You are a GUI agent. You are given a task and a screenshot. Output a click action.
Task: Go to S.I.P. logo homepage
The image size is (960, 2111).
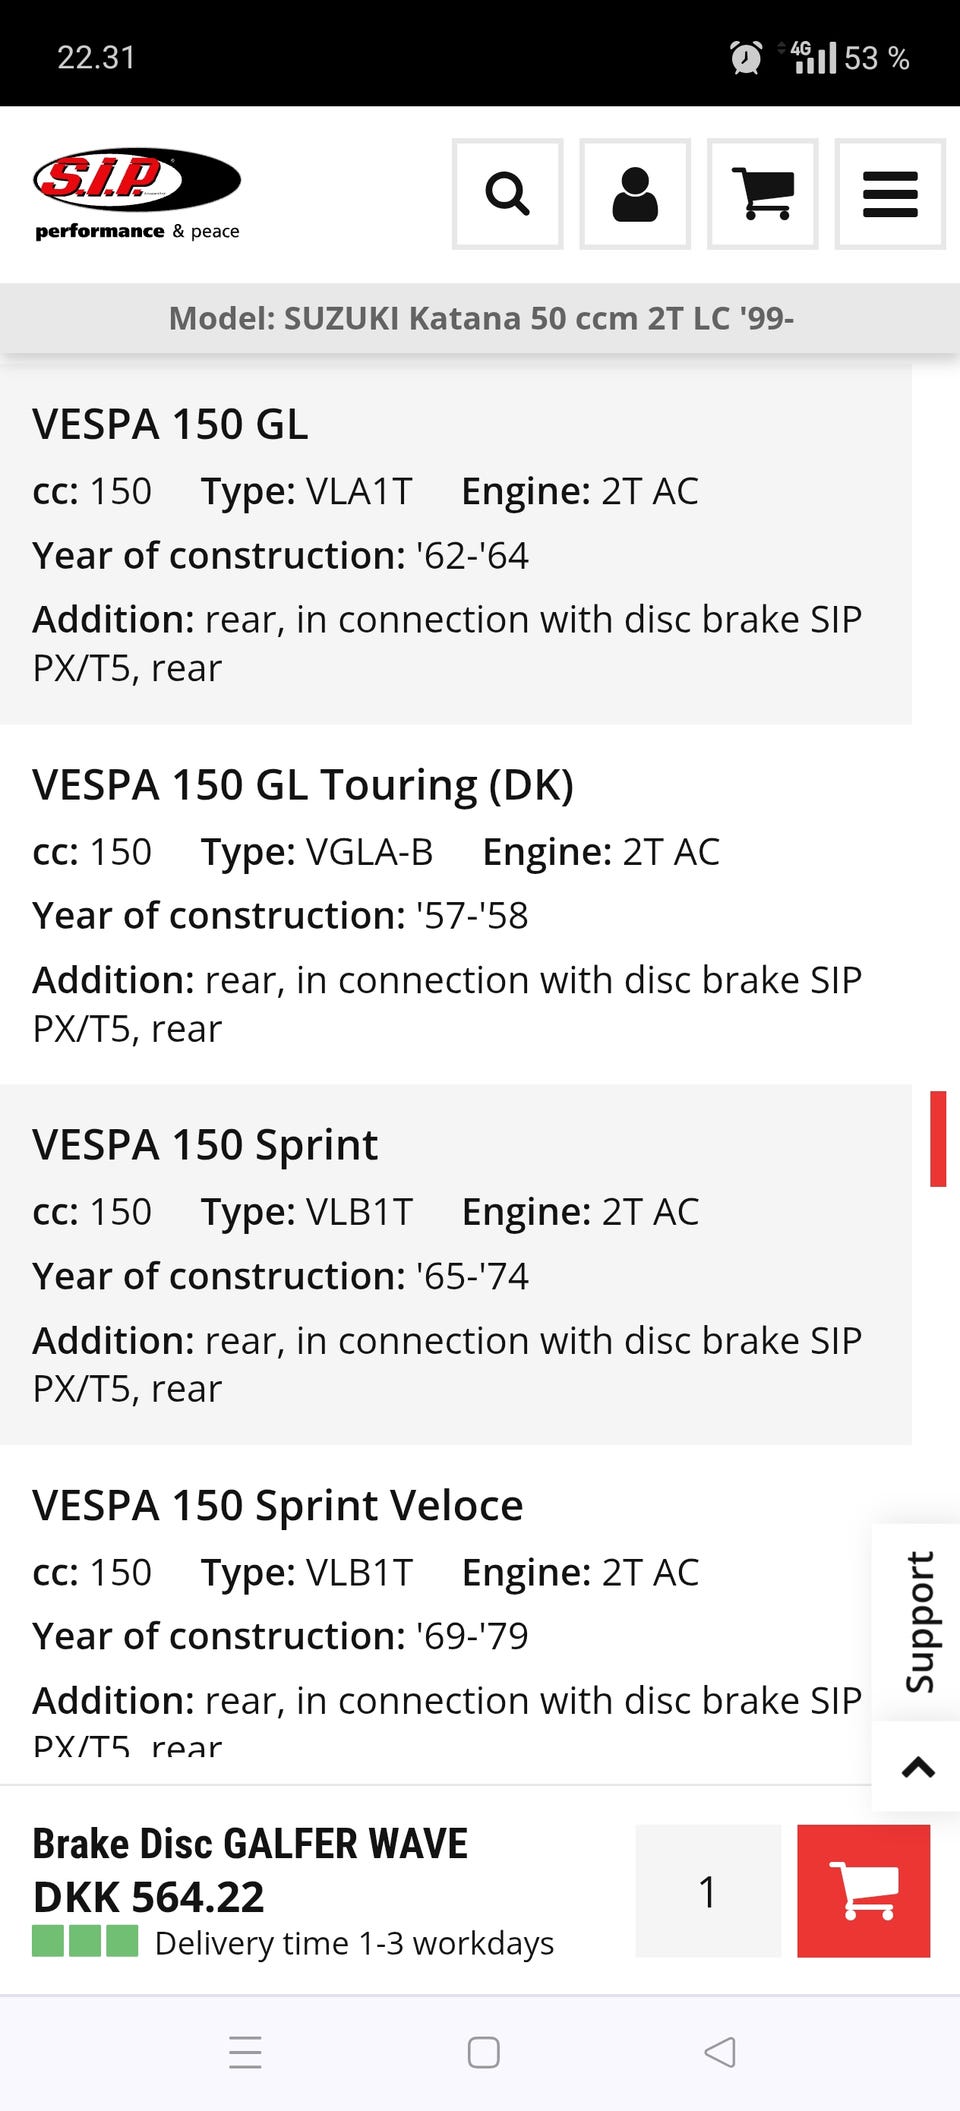(137, 195)
